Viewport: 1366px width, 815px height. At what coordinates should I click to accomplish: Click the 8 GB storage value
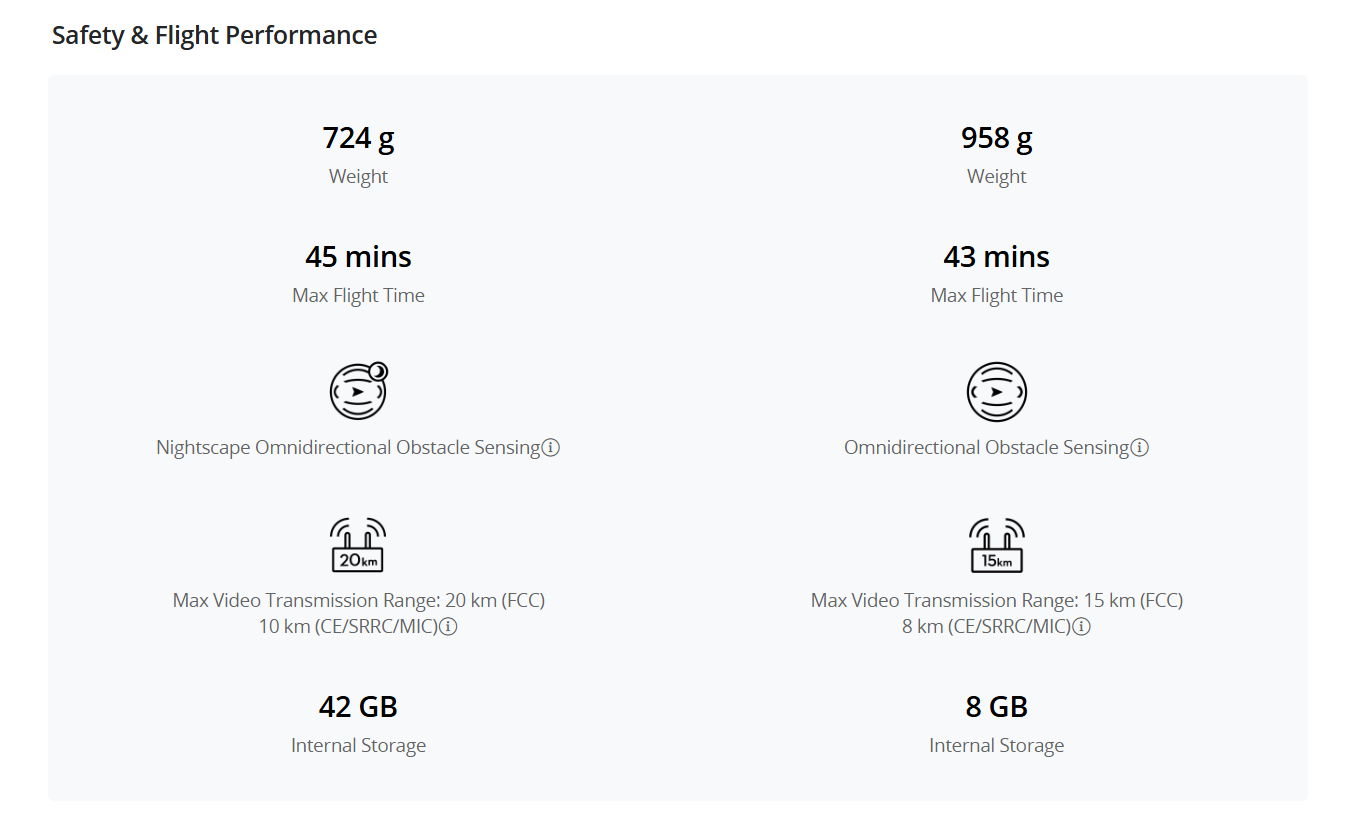click(997, 707)
